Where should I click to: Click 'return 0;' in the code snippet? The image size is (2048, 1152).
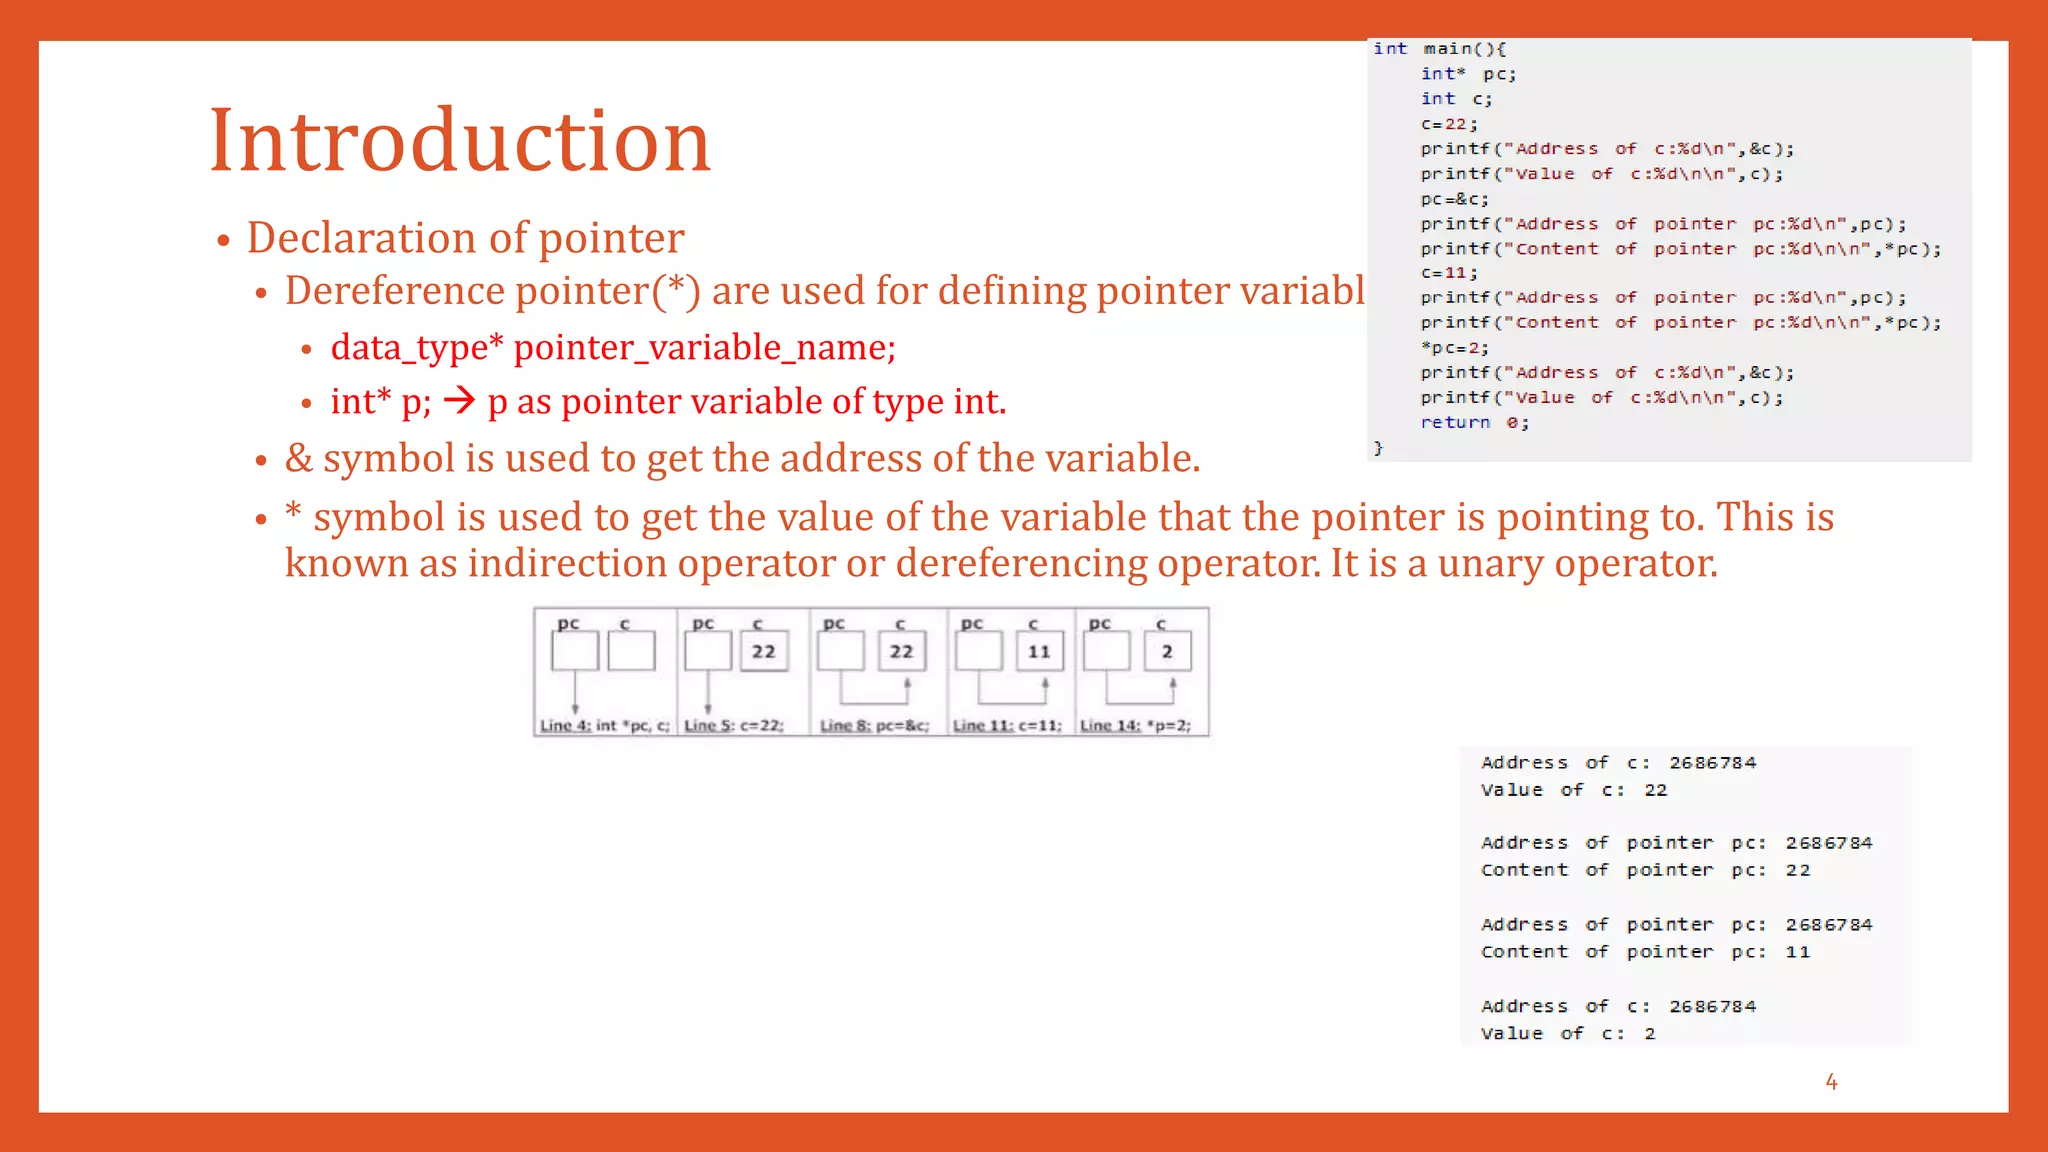coord(1474,423)
